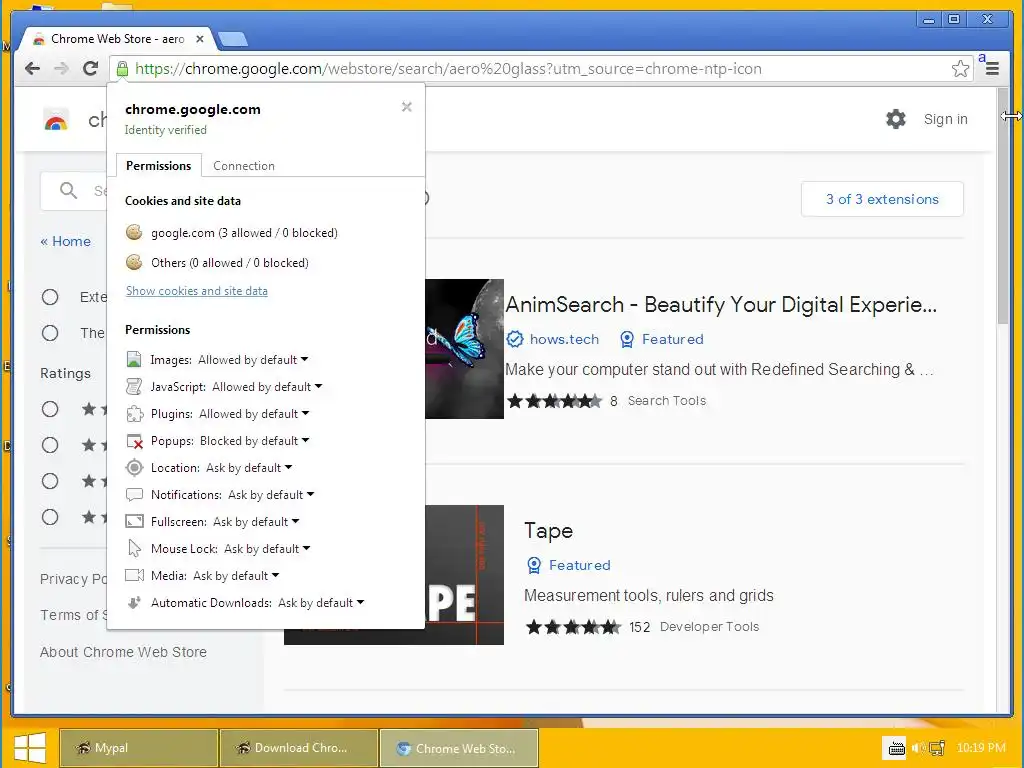Screen dimensions: 1024x768
Task: Open JavaScript Allowed by default dropdown
Action: pyautogui.click(x=267, y=387)
